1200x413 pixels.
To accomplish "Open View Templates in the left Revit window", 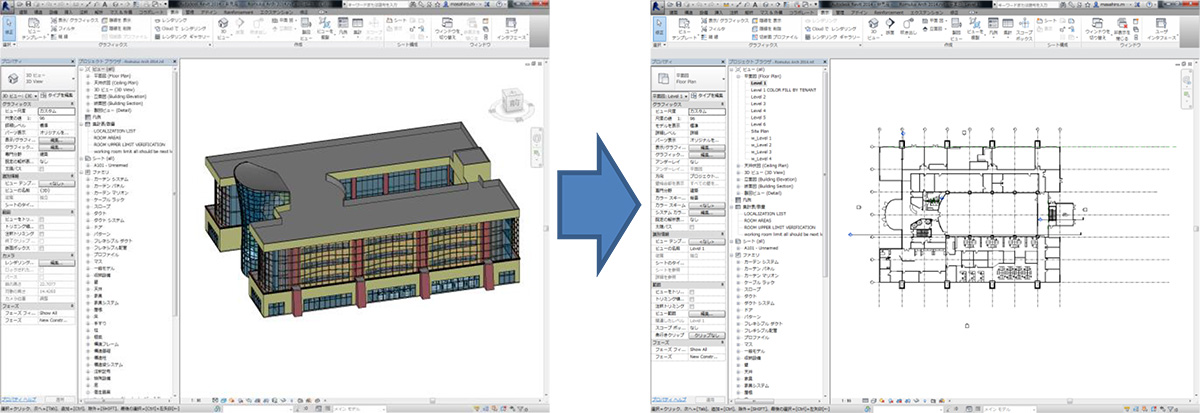I will pos(35,29).
